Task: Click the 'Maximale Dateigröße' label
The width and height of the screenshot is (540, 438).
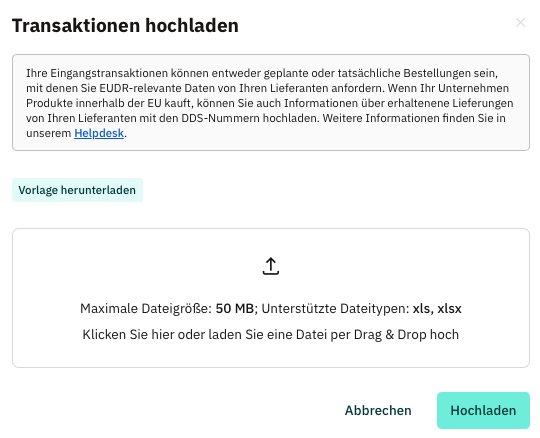Action: [x=145, y=309]
